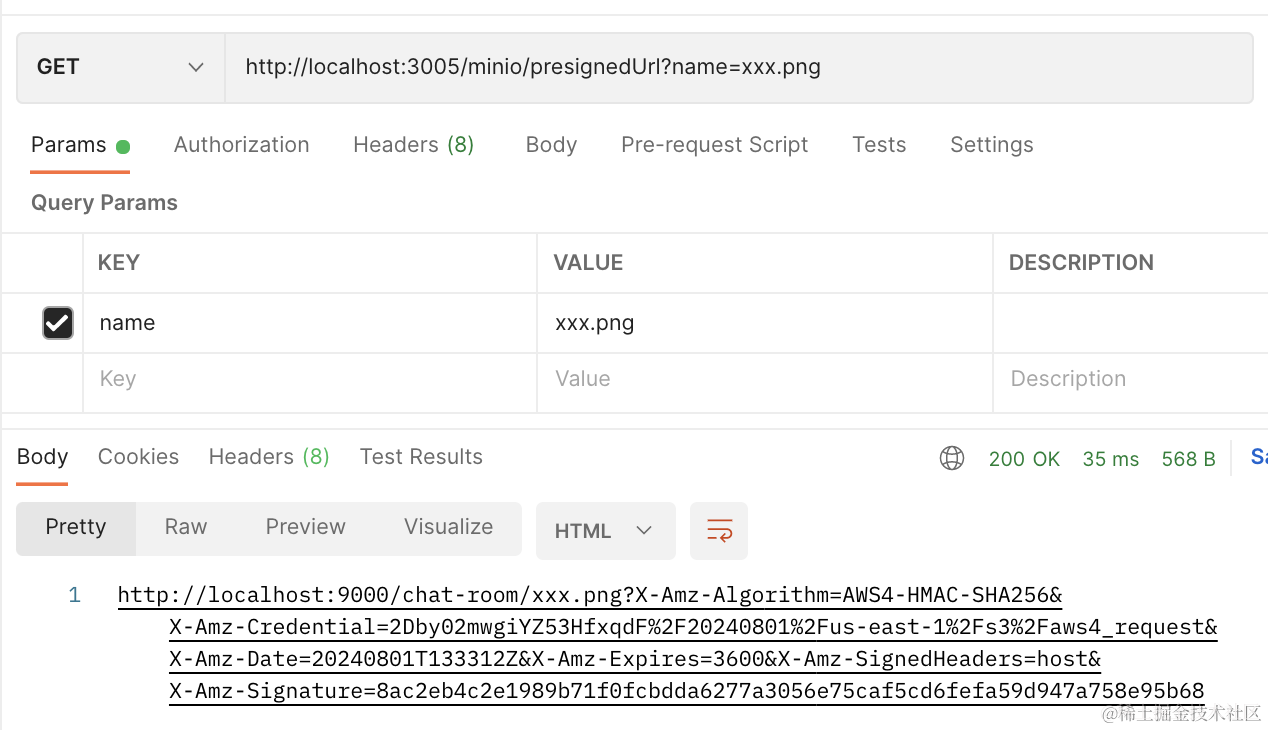Screen dimensions: 1268x730
Task: View the response Headers (8) tab
Action: pos(268,457)
